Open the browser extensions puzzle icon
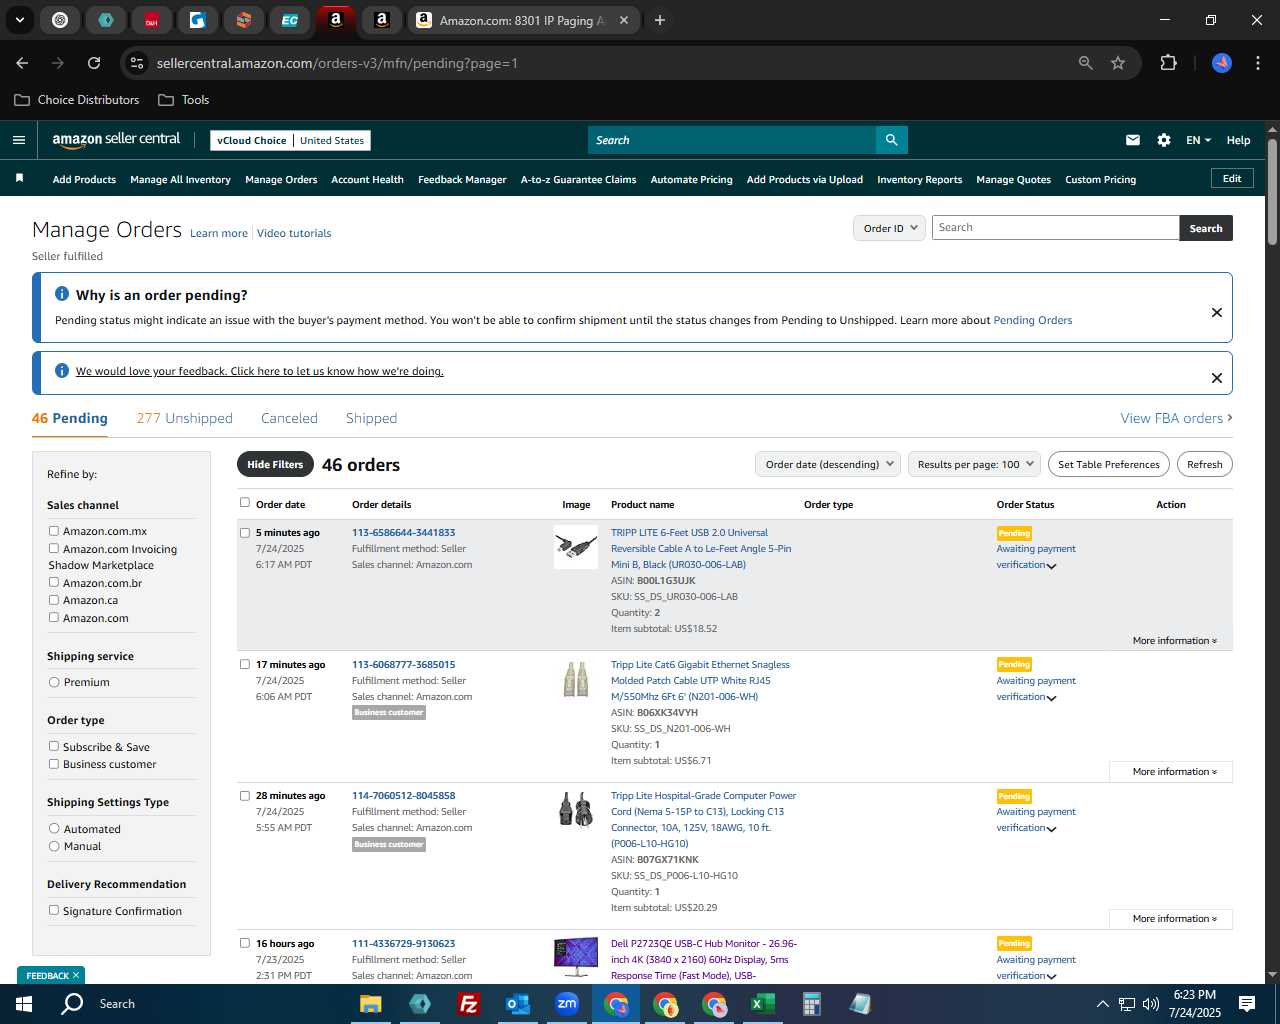Viewport: 1280px width, 1024px height. (x=1168, y=63)
